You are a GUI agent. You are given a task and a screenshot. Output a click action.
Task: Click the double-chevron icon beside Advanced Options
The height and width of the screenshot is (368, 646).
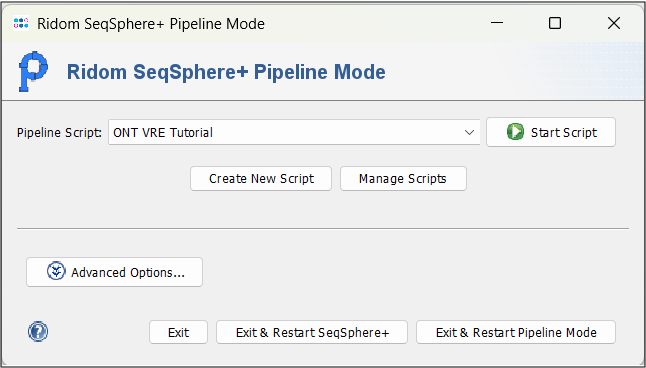[56, 272]
